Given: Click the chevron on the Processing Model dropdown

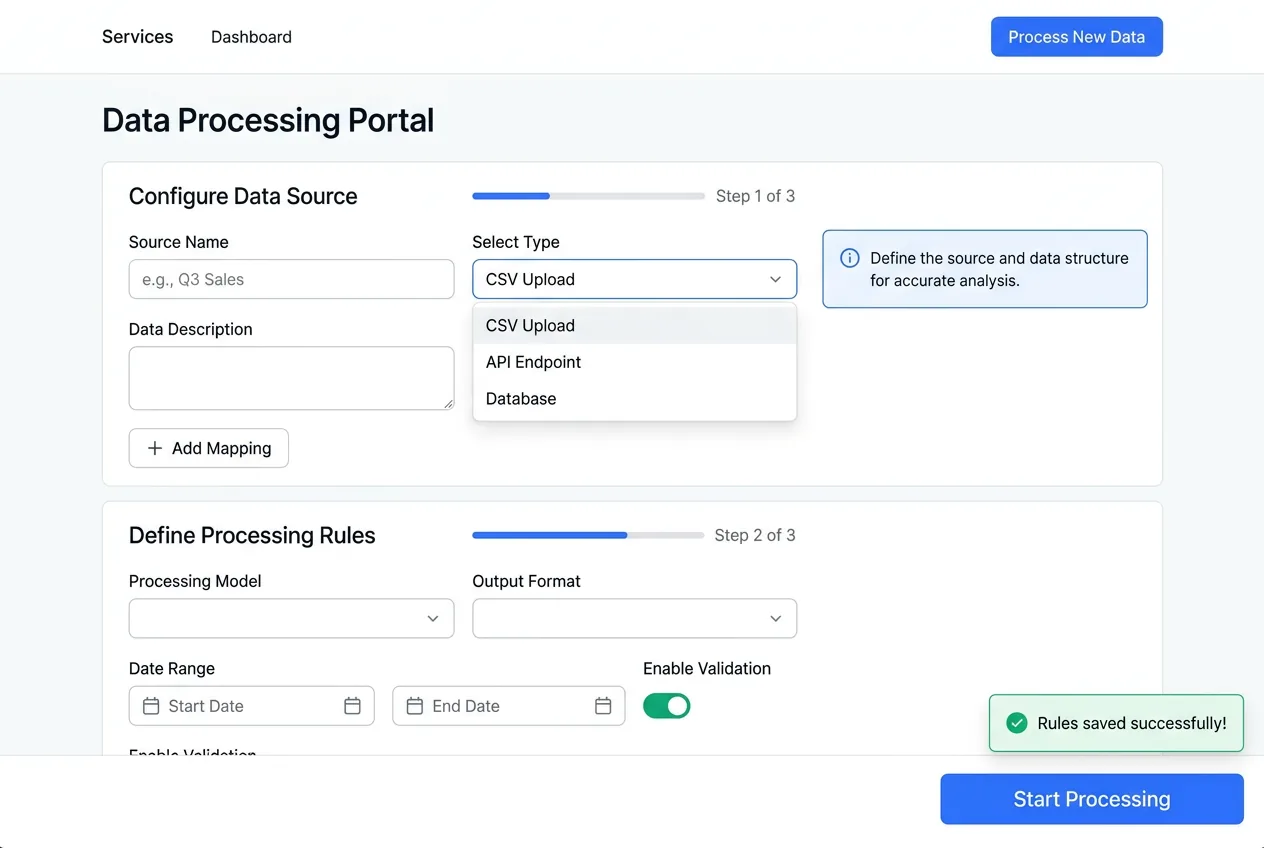Looking at the screenshot, I should pos(433,618).
